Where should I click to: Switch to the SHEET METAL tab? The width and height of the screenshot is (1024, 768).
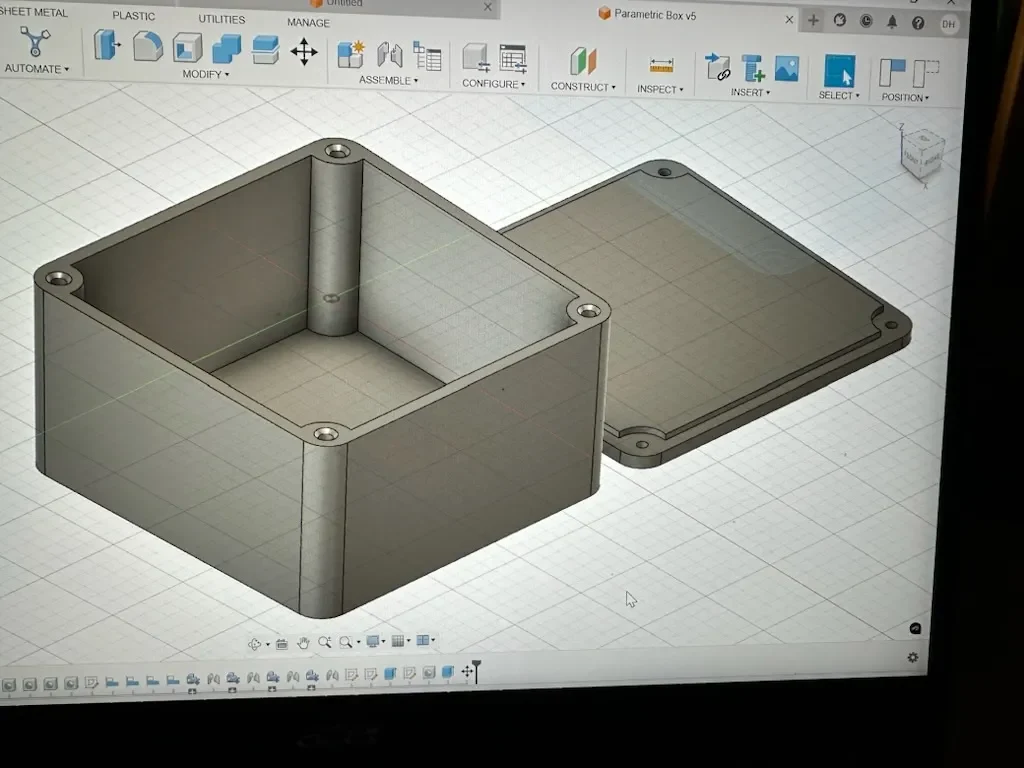pos(34,12)
